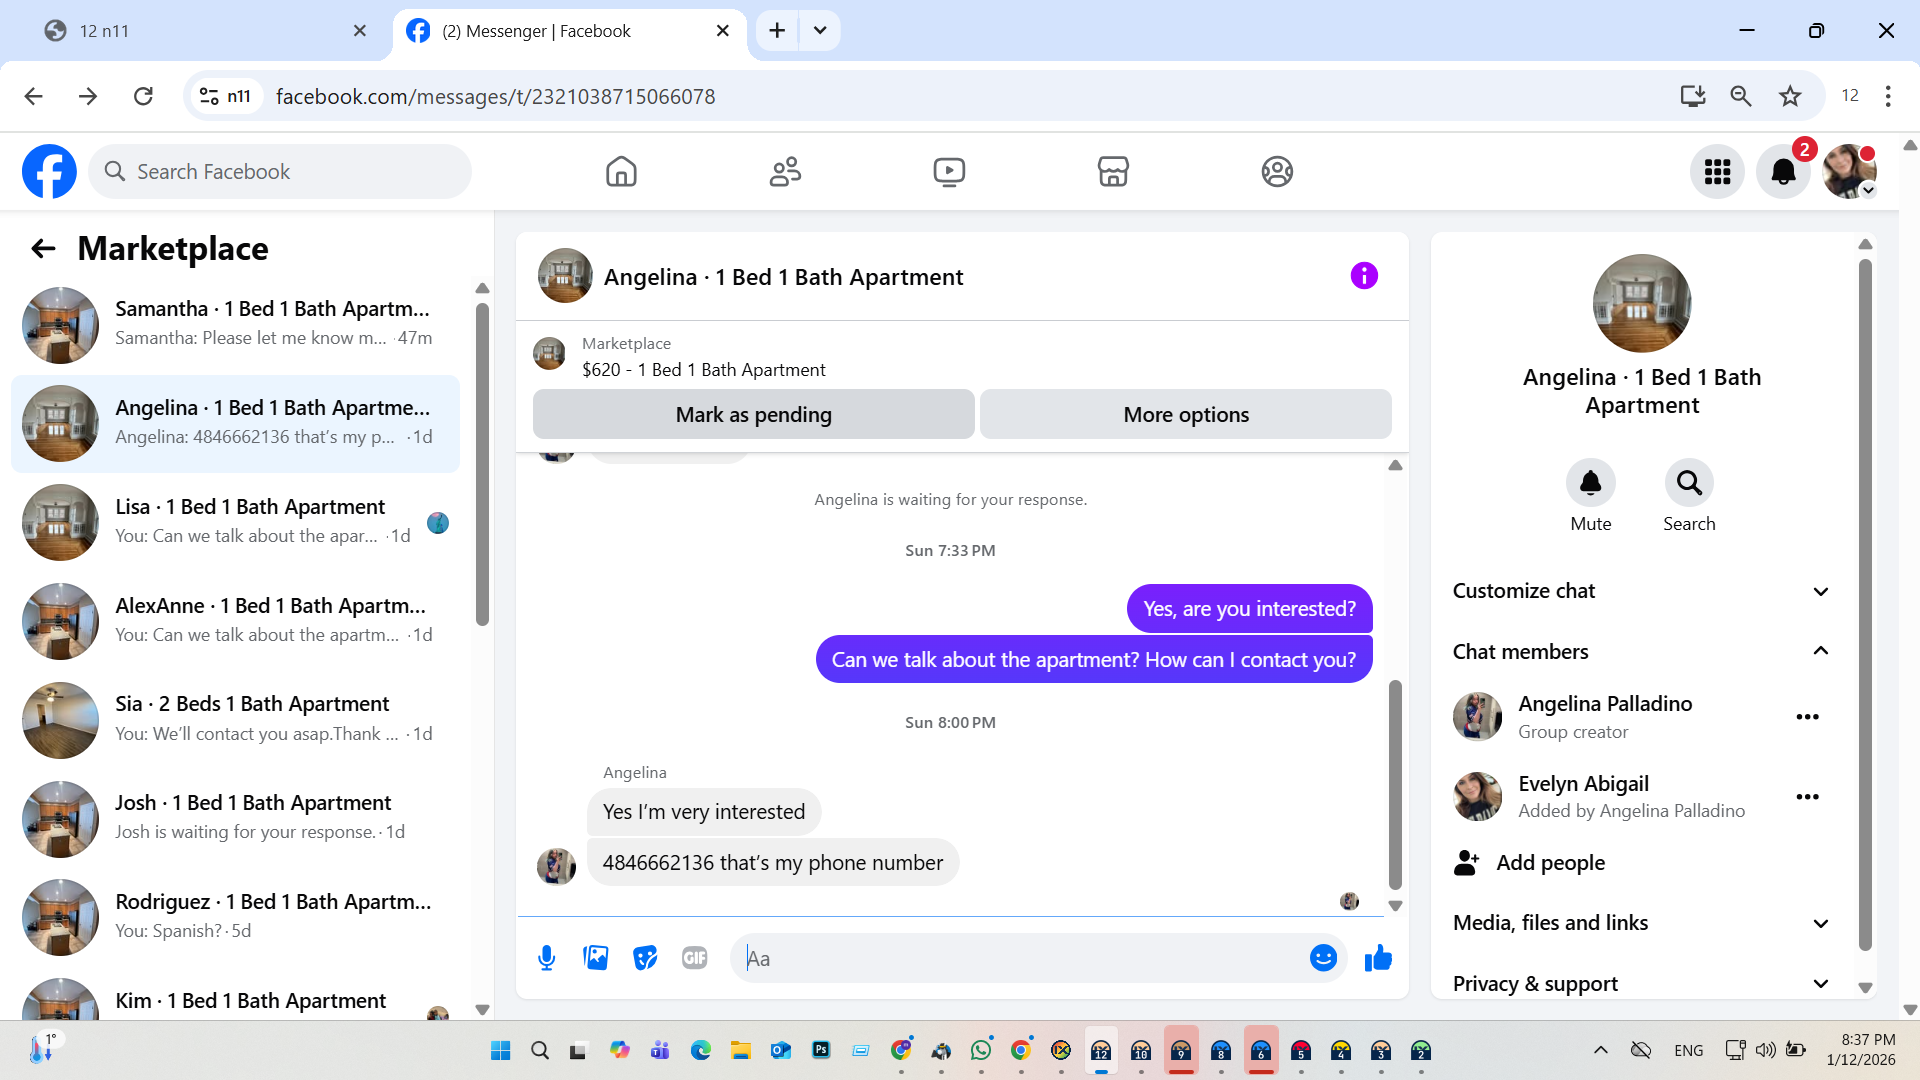
Task: Send a thumbs-up like
Action: (x=1378, y=958)
